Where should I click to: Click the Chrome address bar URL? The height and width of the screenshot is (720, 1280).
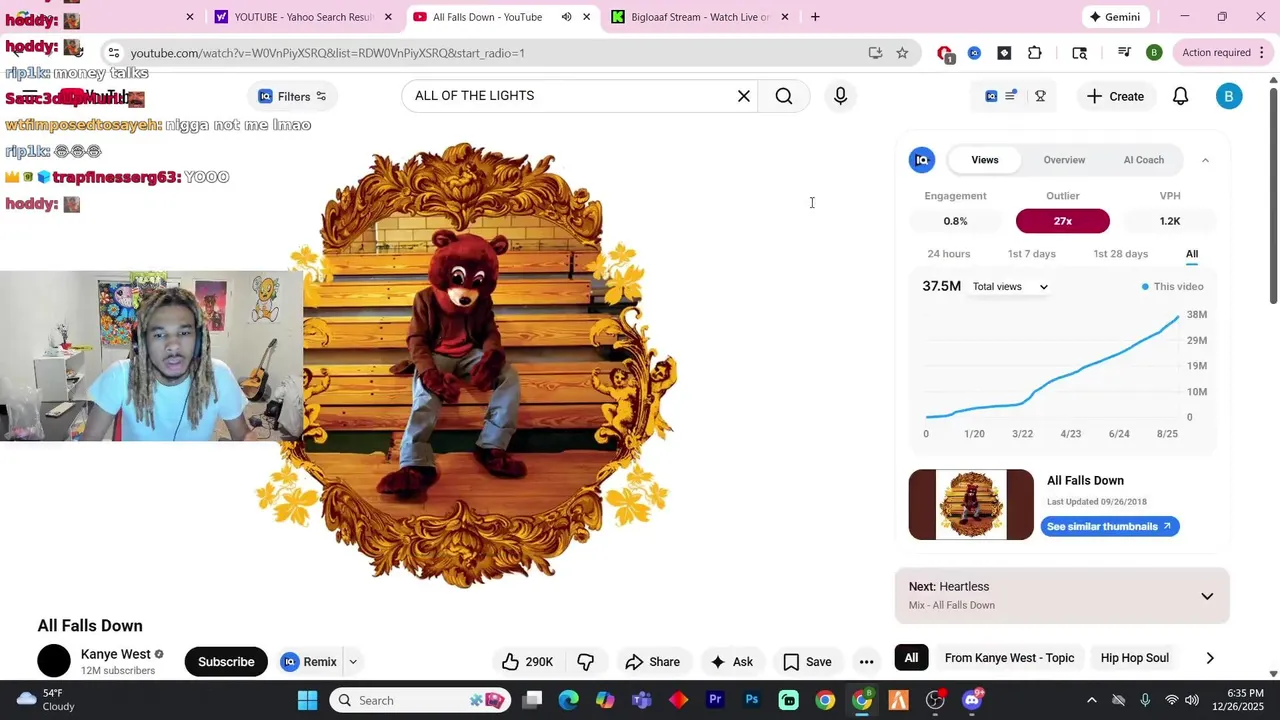coord(327,53)
